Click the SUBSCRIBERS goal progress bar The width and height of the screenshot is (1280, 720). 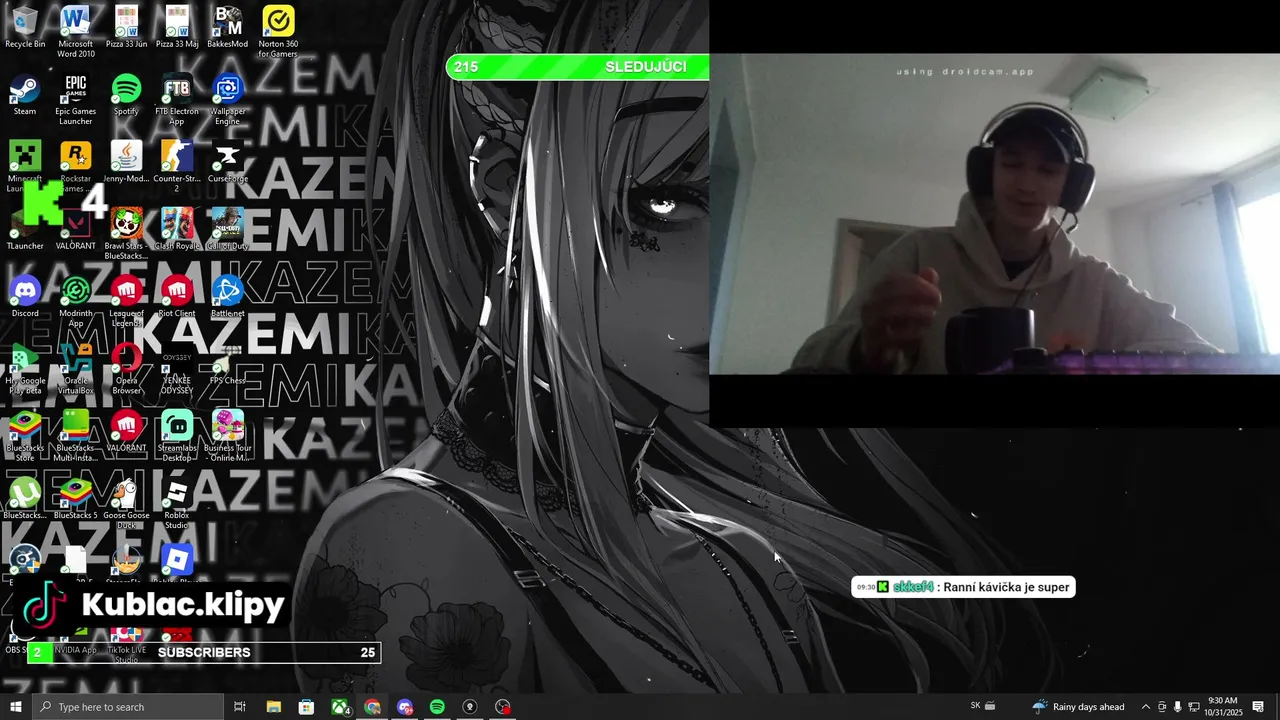pos(204,652)
